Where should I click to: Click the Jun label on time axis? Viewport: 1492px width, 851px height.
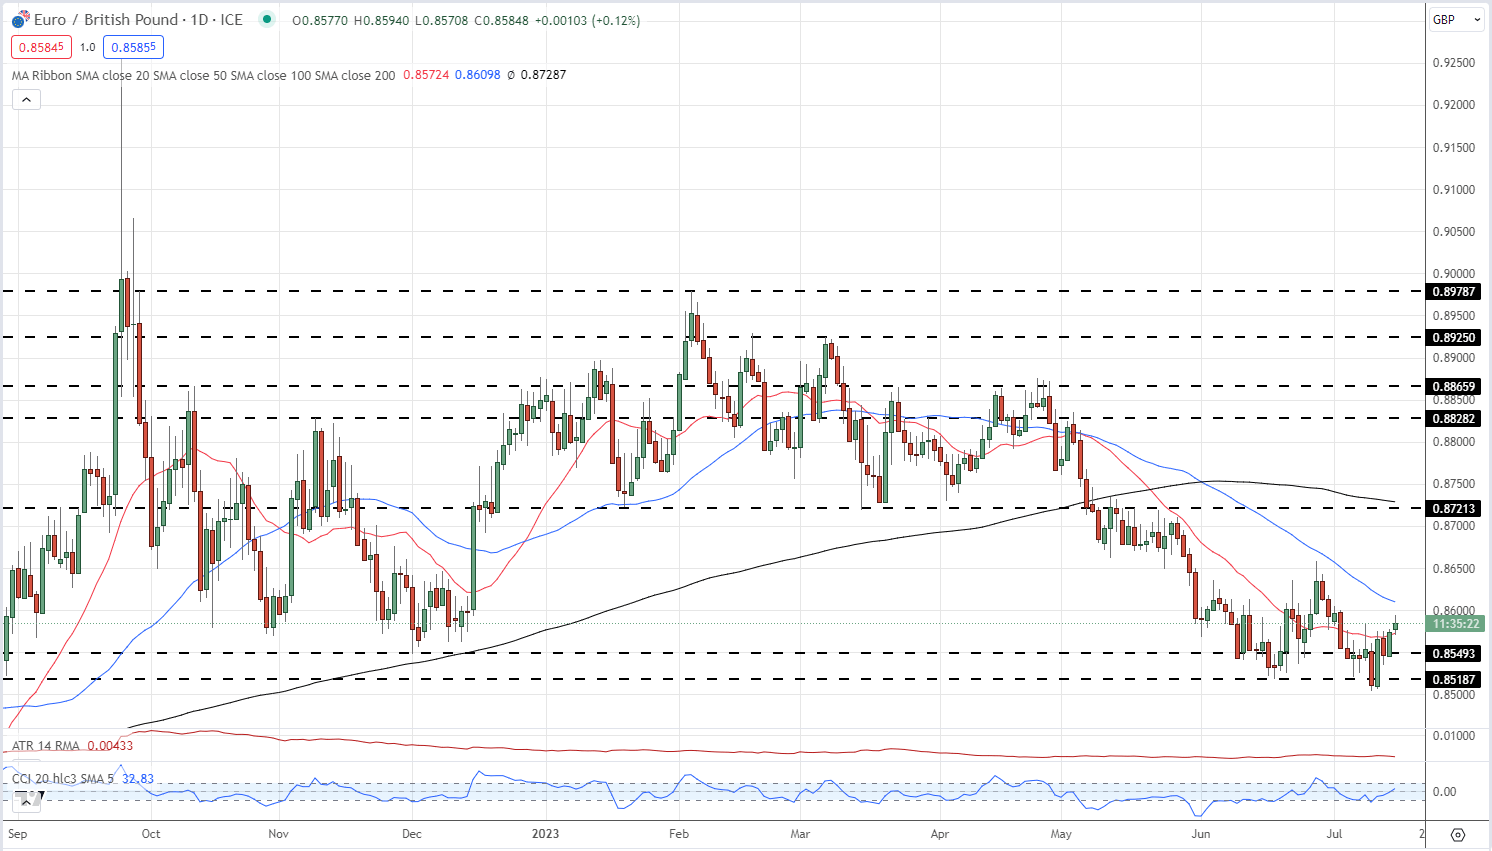point(1201,834)
